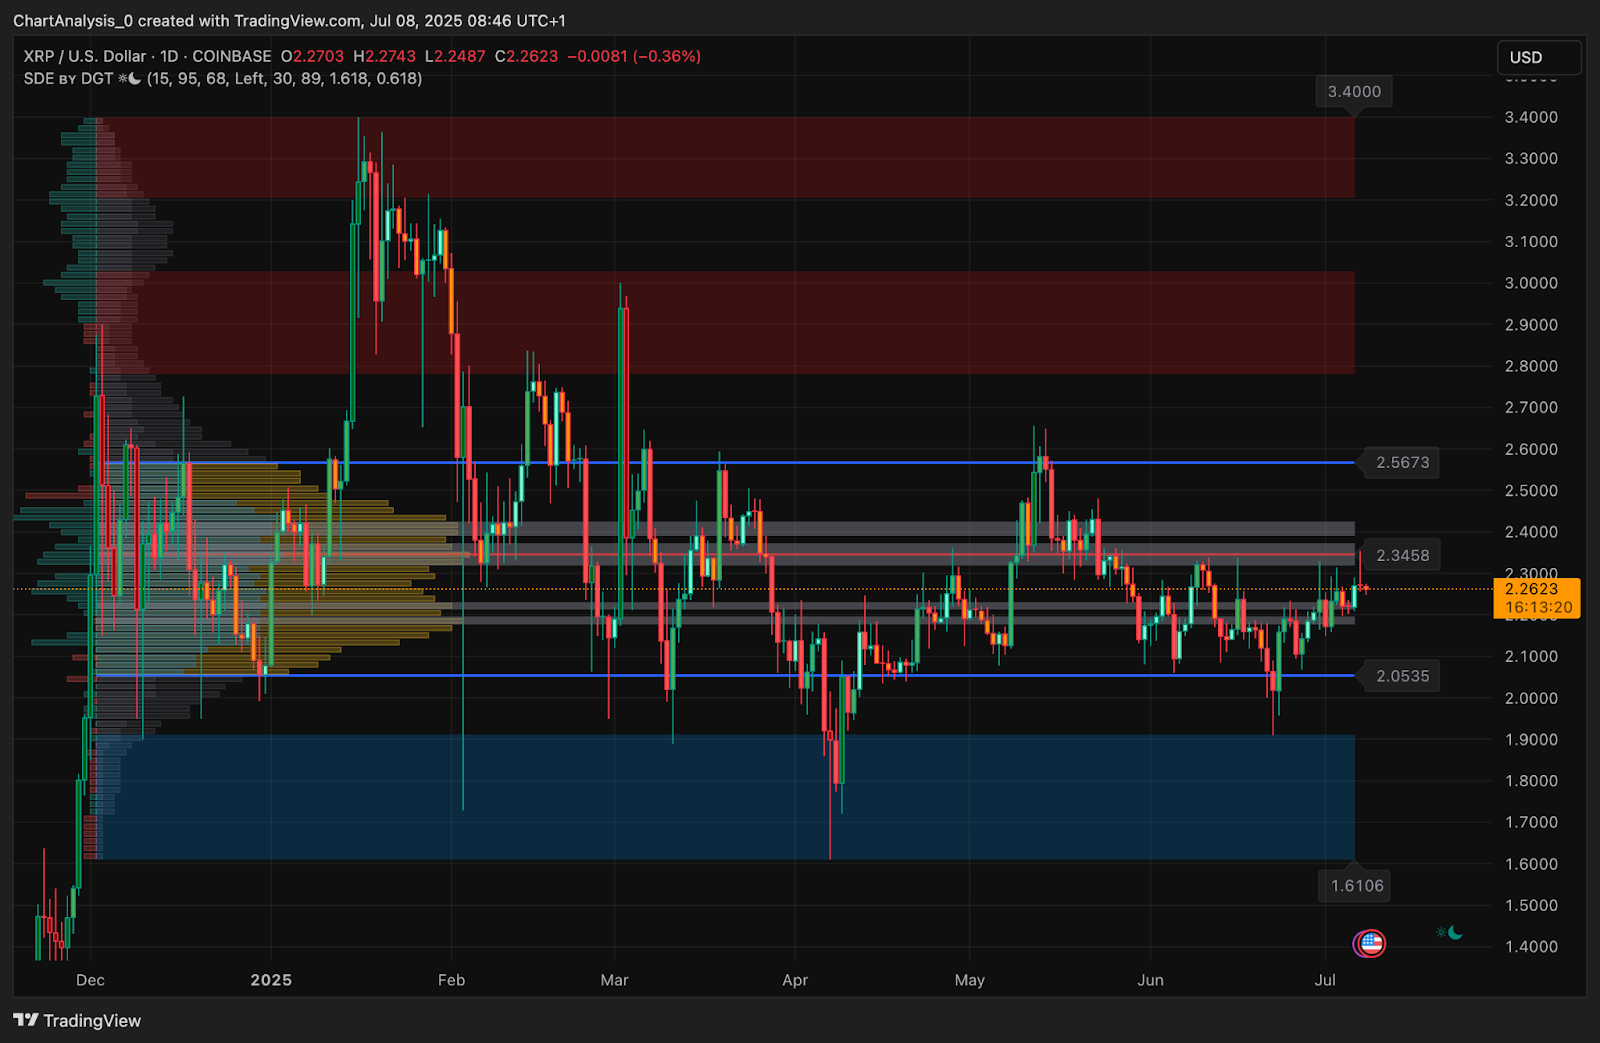Click the May label on the time axis

click(x=969, y=980)
